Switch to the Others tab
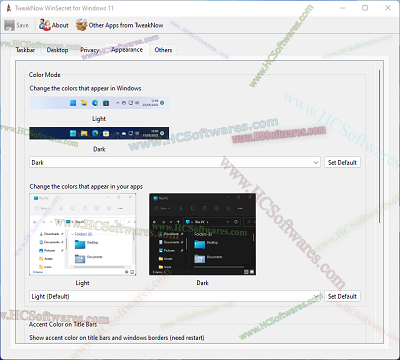Image resolution: width=400 pixels, height=360 pixels. pos(163,50)
